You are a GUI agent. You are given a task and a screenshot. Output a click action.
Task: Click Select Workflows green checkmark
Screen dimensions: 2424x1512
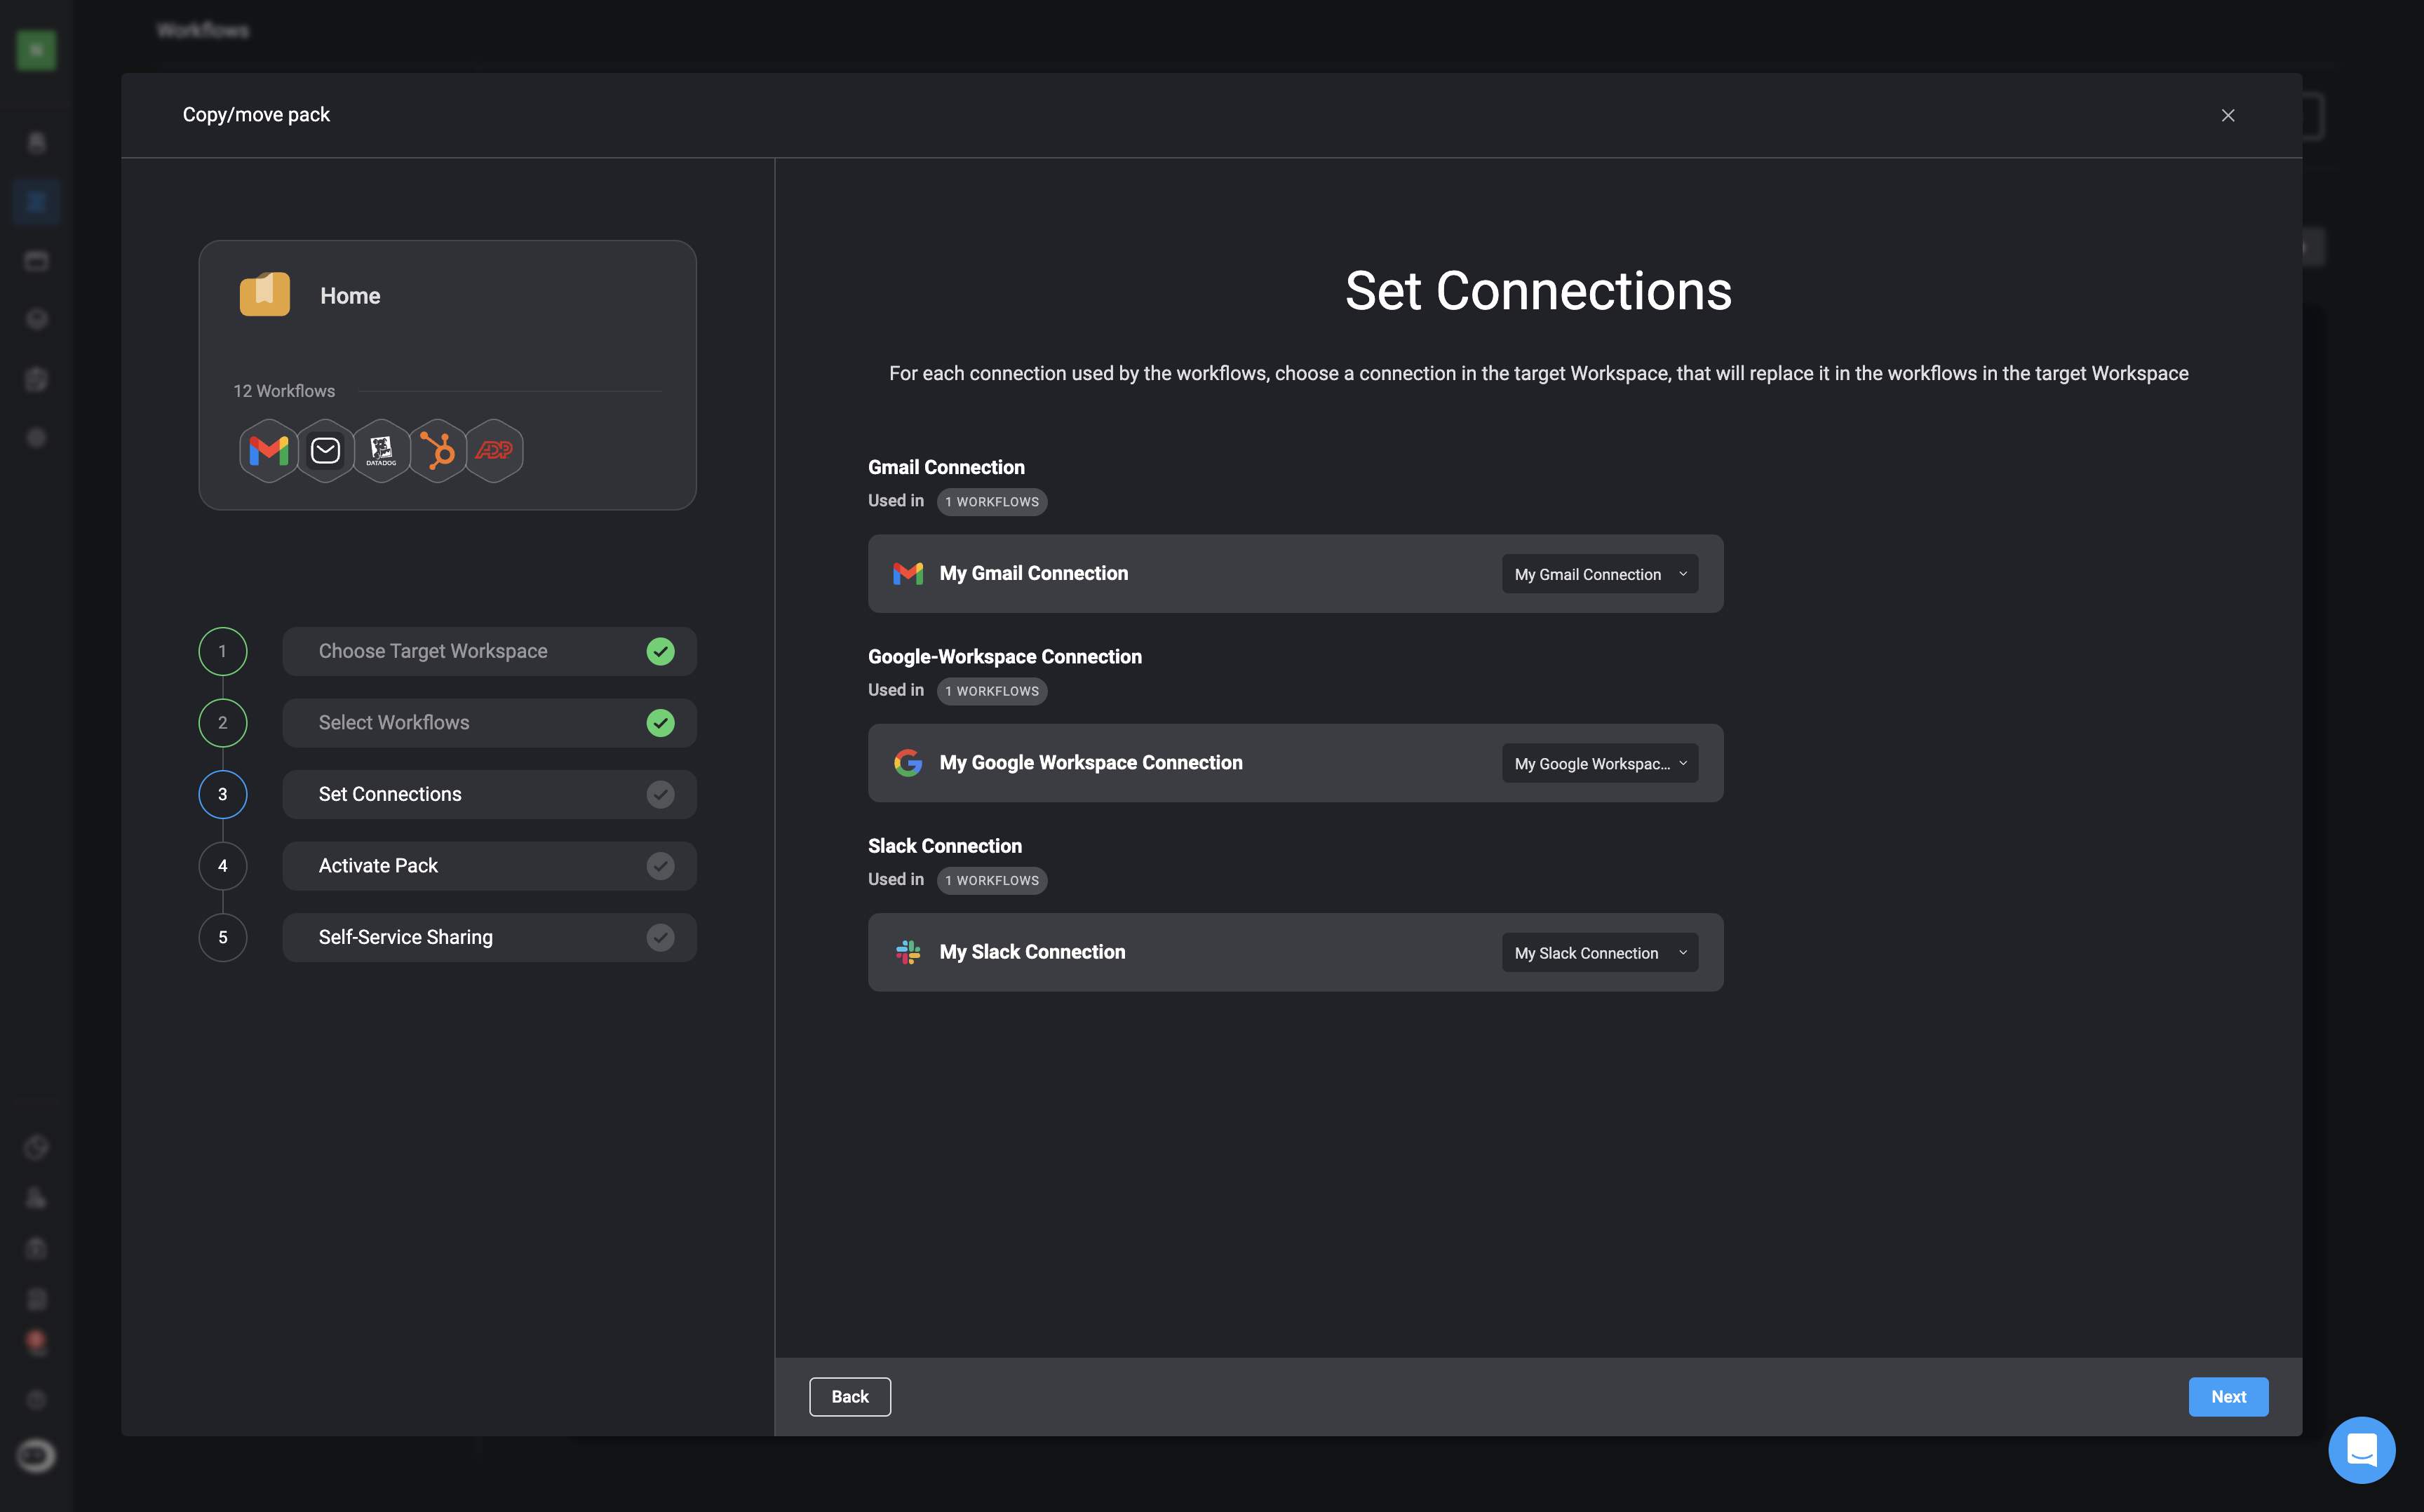pos(660,723)
